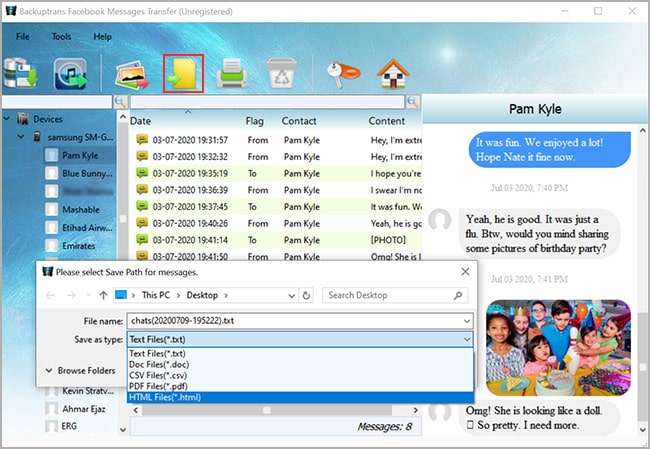Click the home icon in toolbar
The image size is (650, 449).
pyautogui.click(x=390, y=75)
